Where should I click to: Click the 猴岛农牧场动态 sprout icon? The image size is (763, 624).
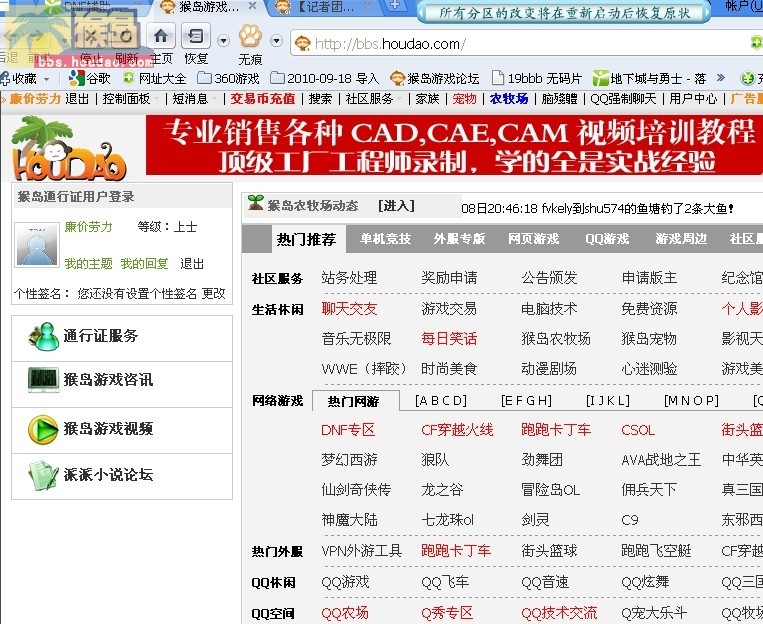tap(255, 202)
